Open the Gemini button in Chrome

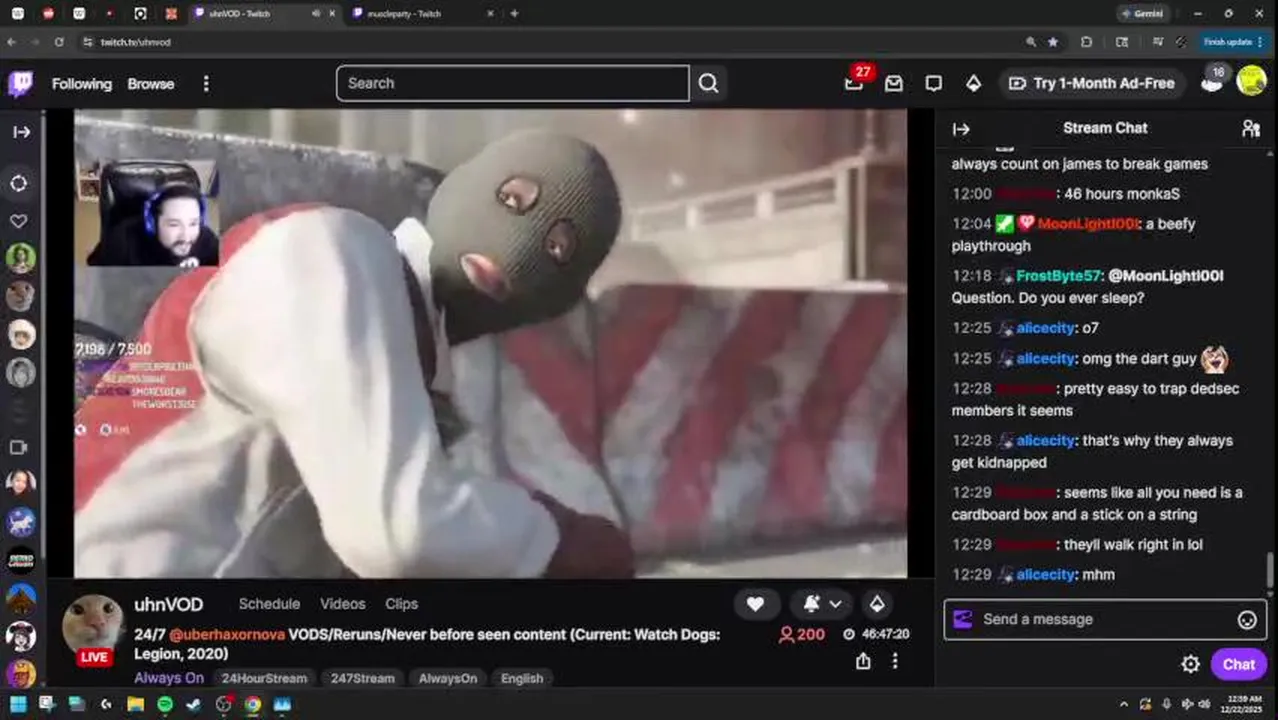click(x=1141, y=14)
